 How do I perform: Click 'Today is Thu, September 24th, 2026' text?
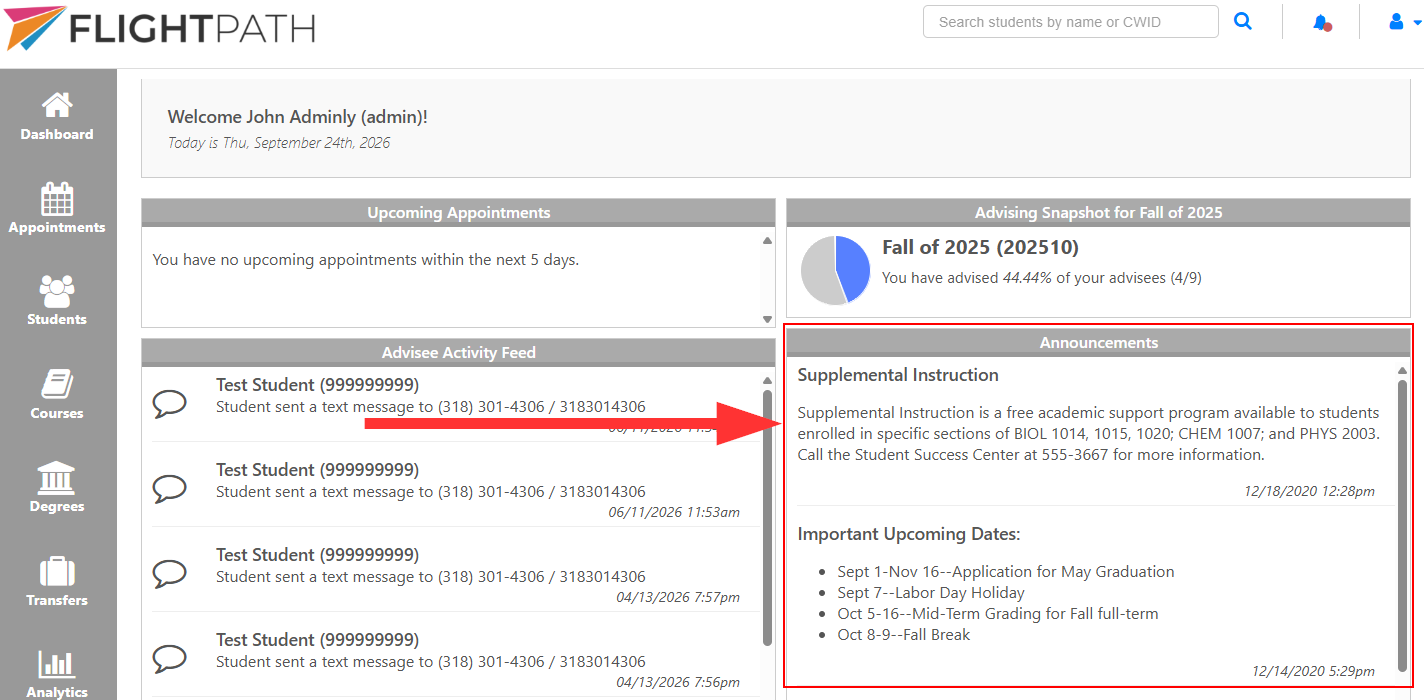tap(279, 143)
